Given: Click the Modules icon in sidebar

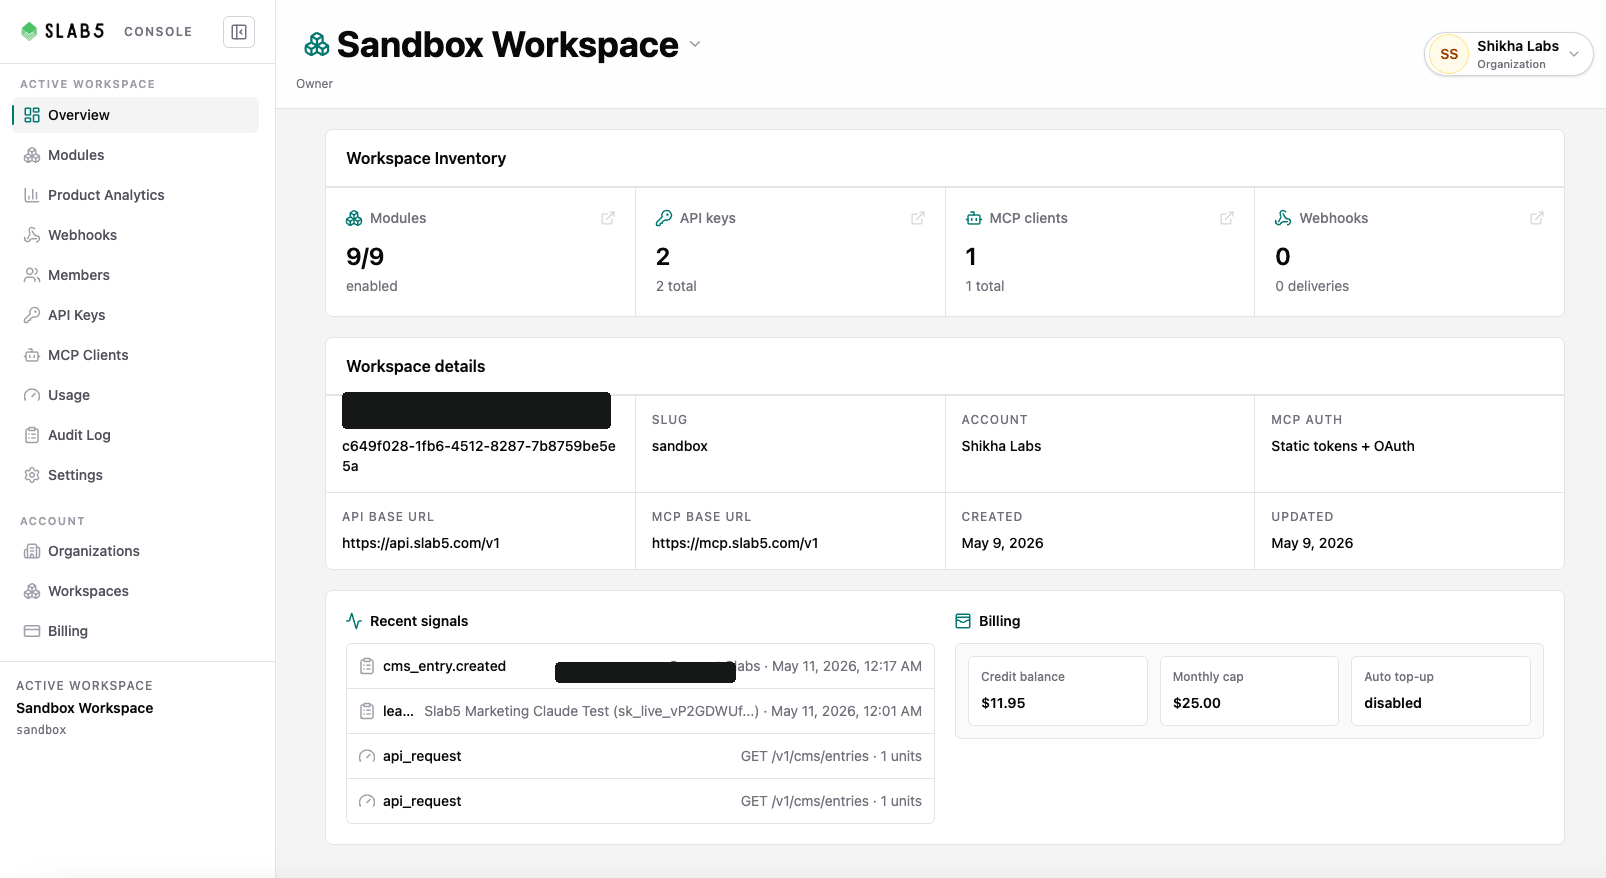Looking at the screenshot, I should (x=32, y=155).
